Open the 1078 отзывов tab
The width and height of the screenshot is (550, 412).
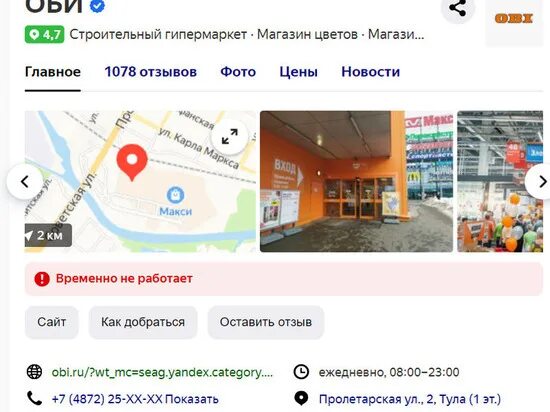(150, 72)
